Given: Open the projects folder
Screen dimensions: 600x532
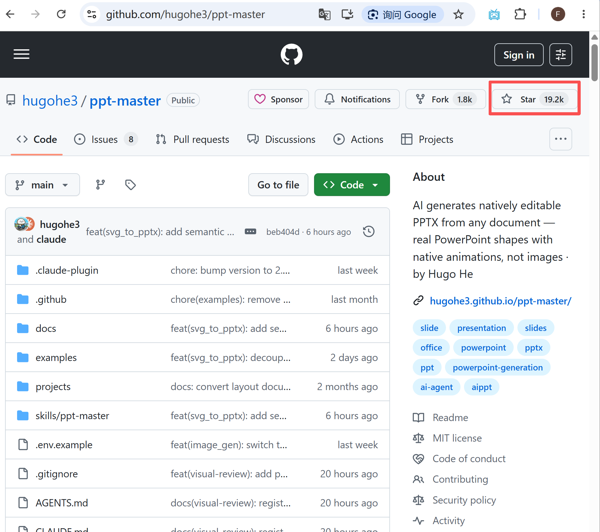Looking at the screenshot, I should coord(53,387).
